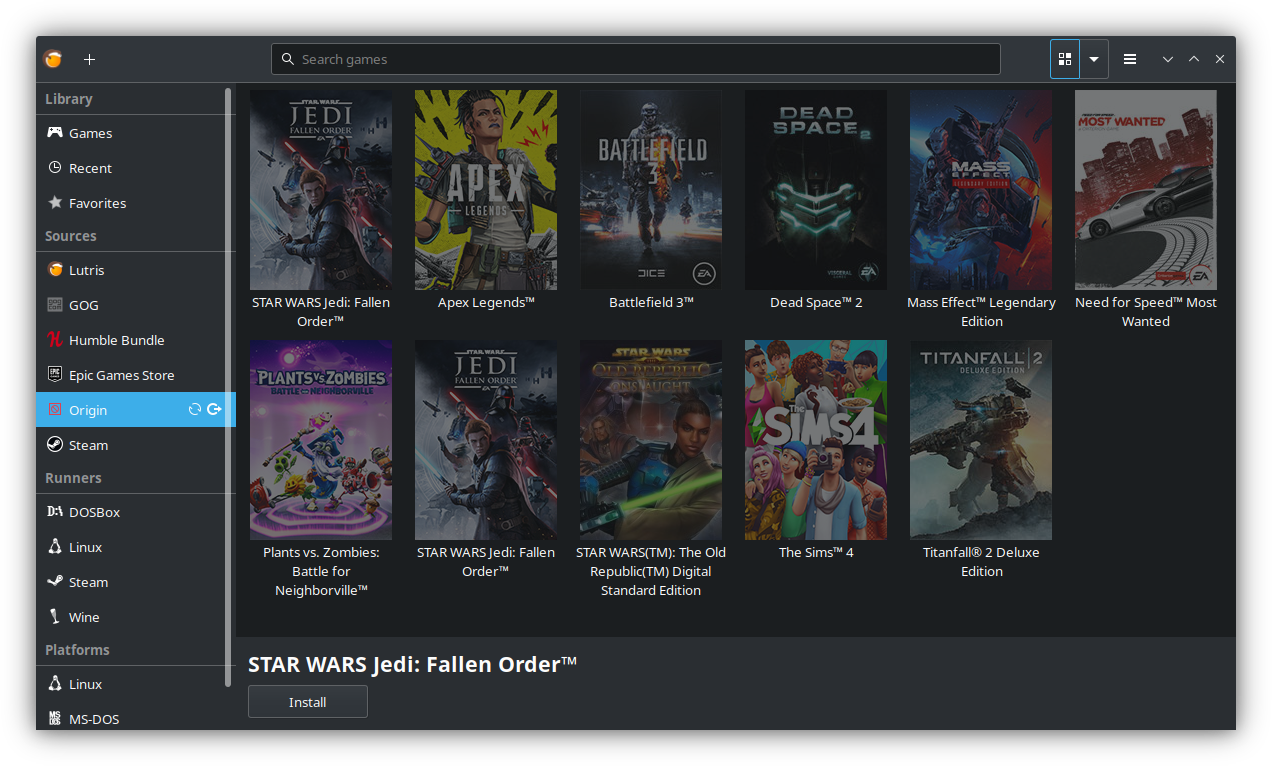
Task: Select second-row STAR WARS Jedi cover art
Action: (486, 440)
